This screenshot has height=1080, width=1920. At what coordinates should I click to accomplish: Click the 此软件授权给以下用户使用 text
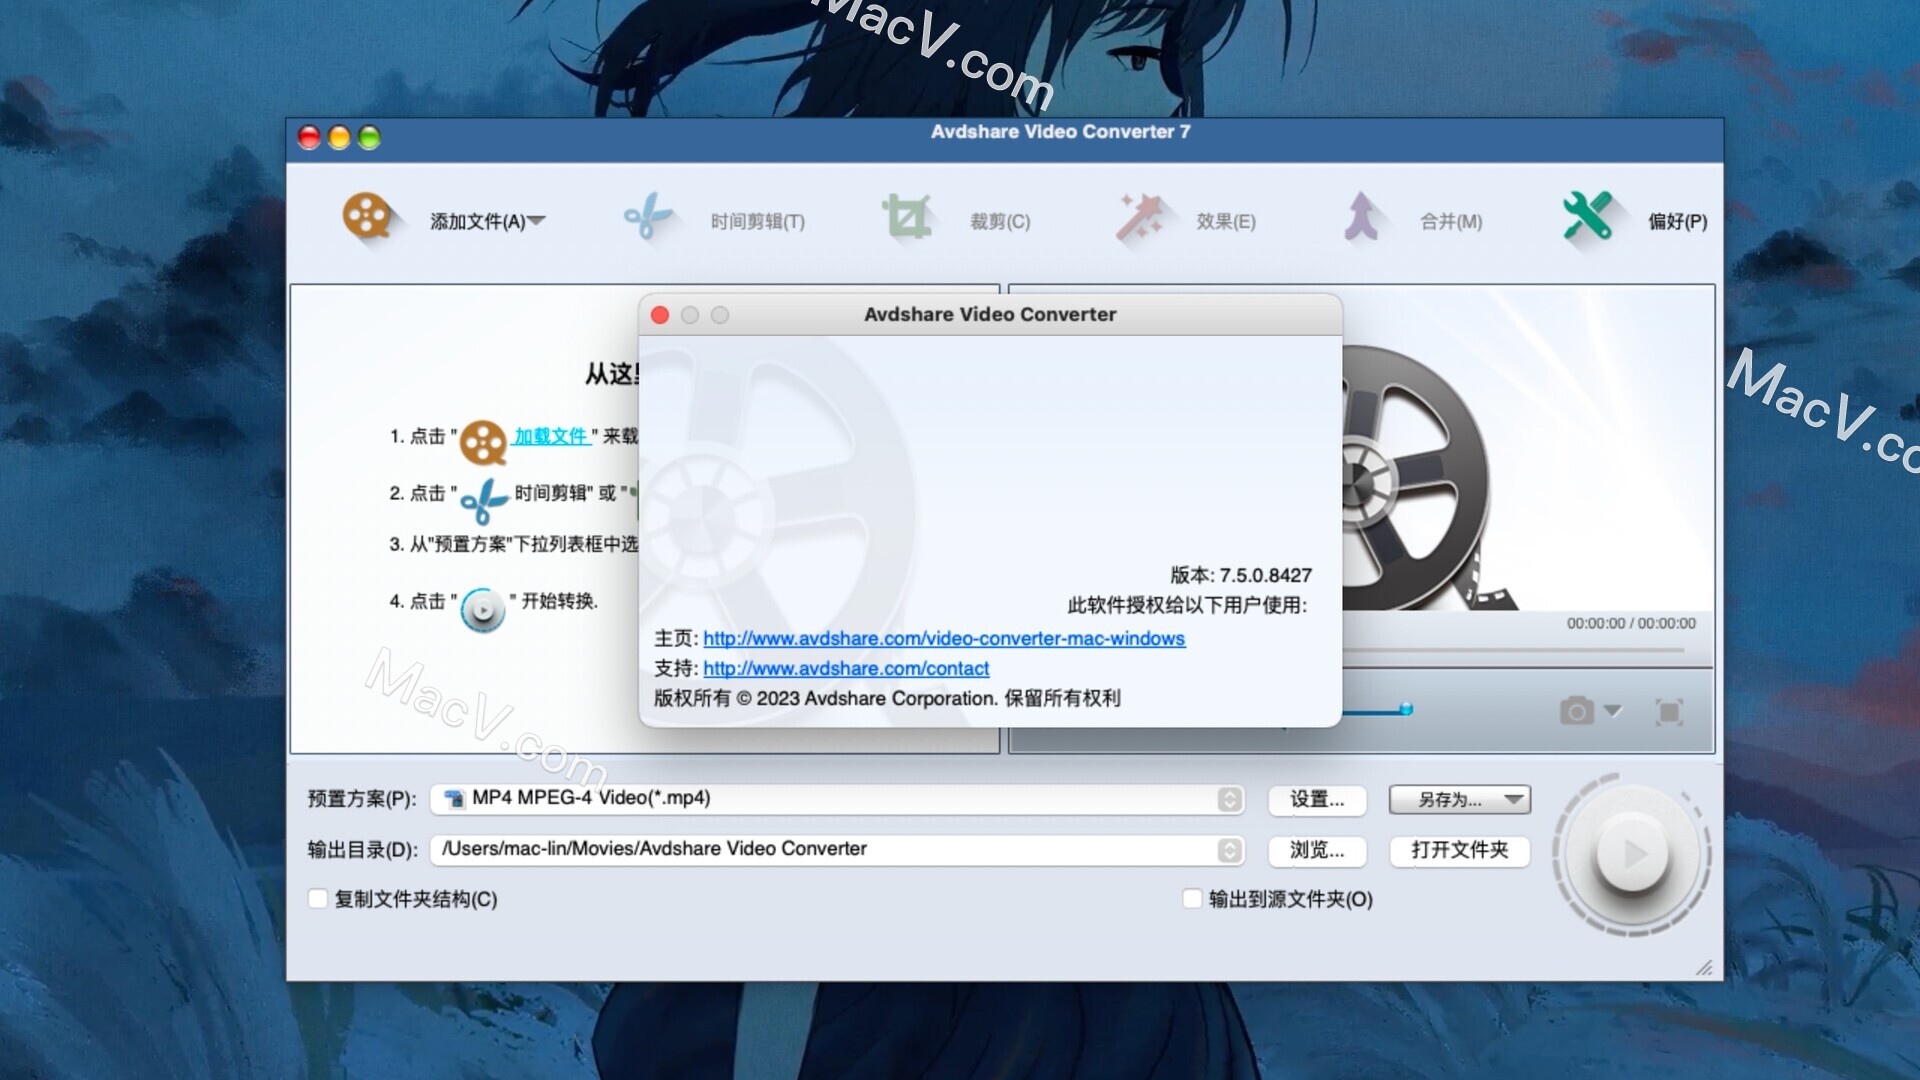coord(1187,605)
